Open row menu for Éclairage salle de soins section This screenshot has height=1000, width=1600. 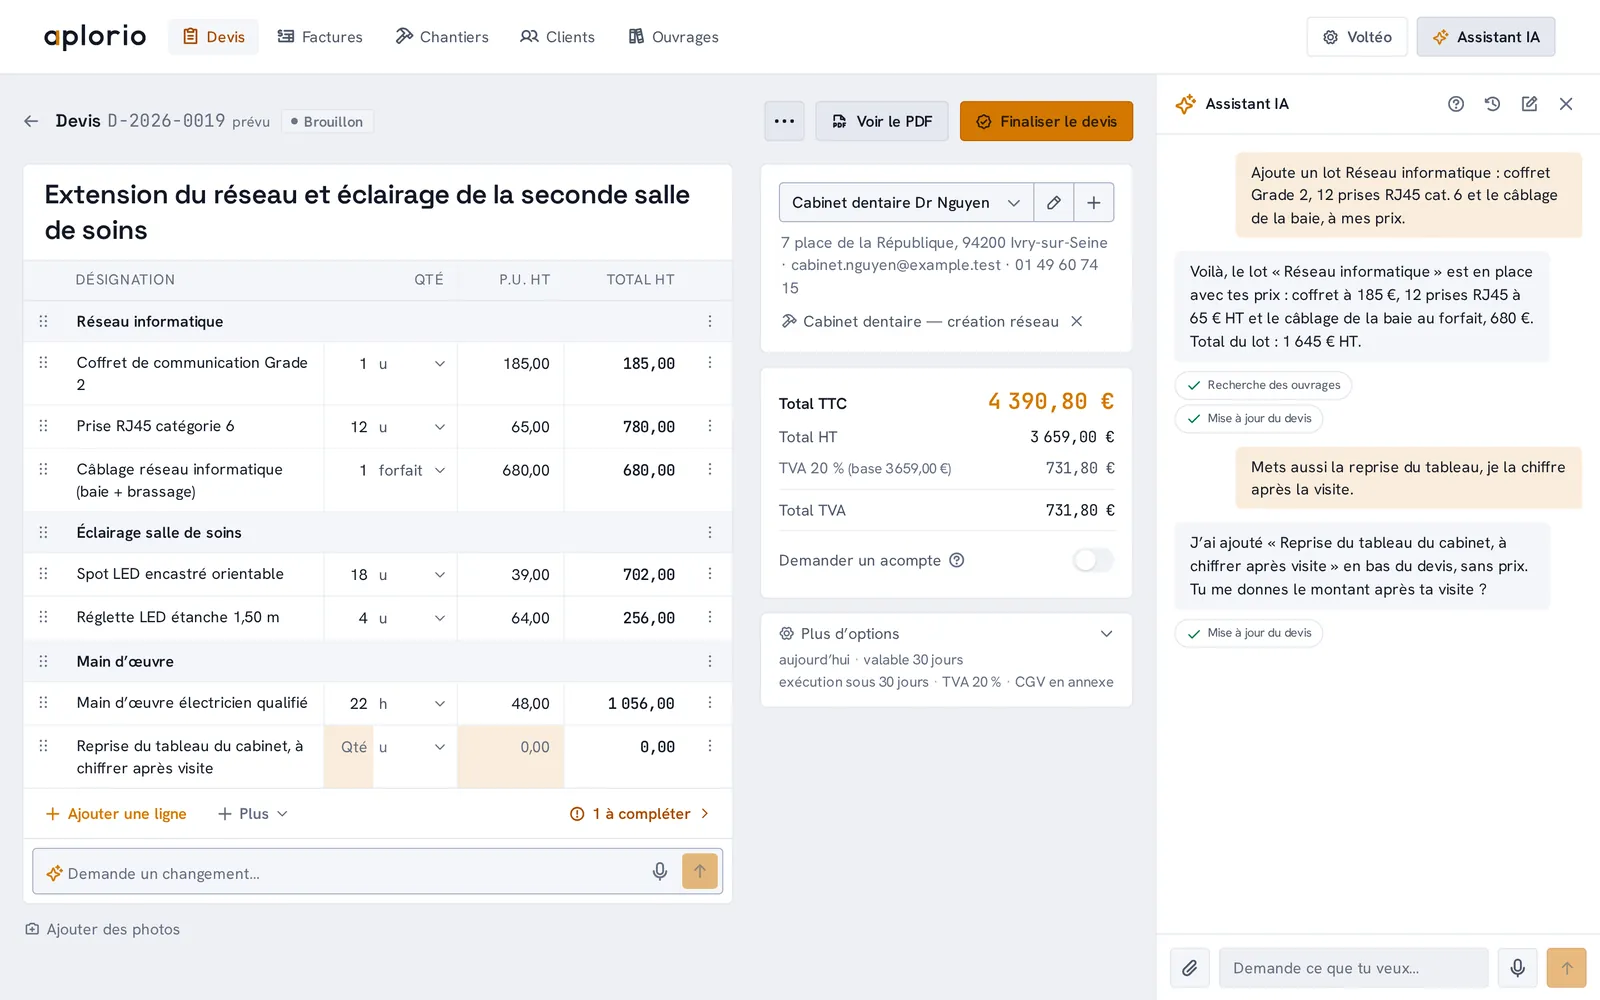tap(710, 532)
